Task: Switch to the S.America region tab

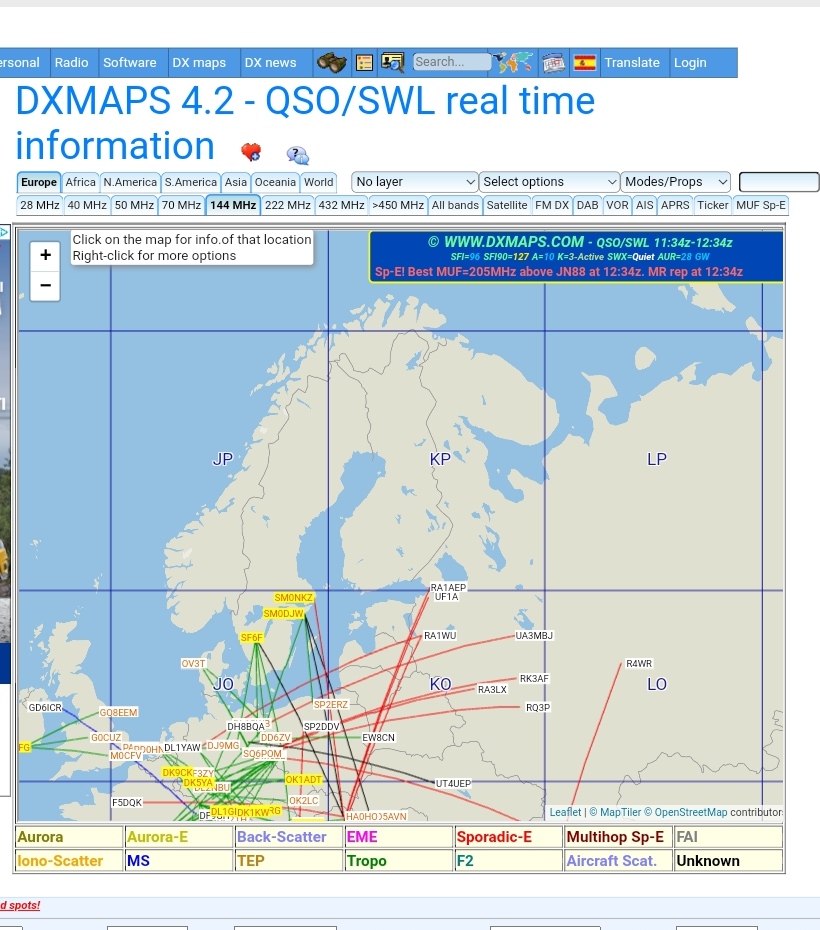Action: tap(191, 182)
